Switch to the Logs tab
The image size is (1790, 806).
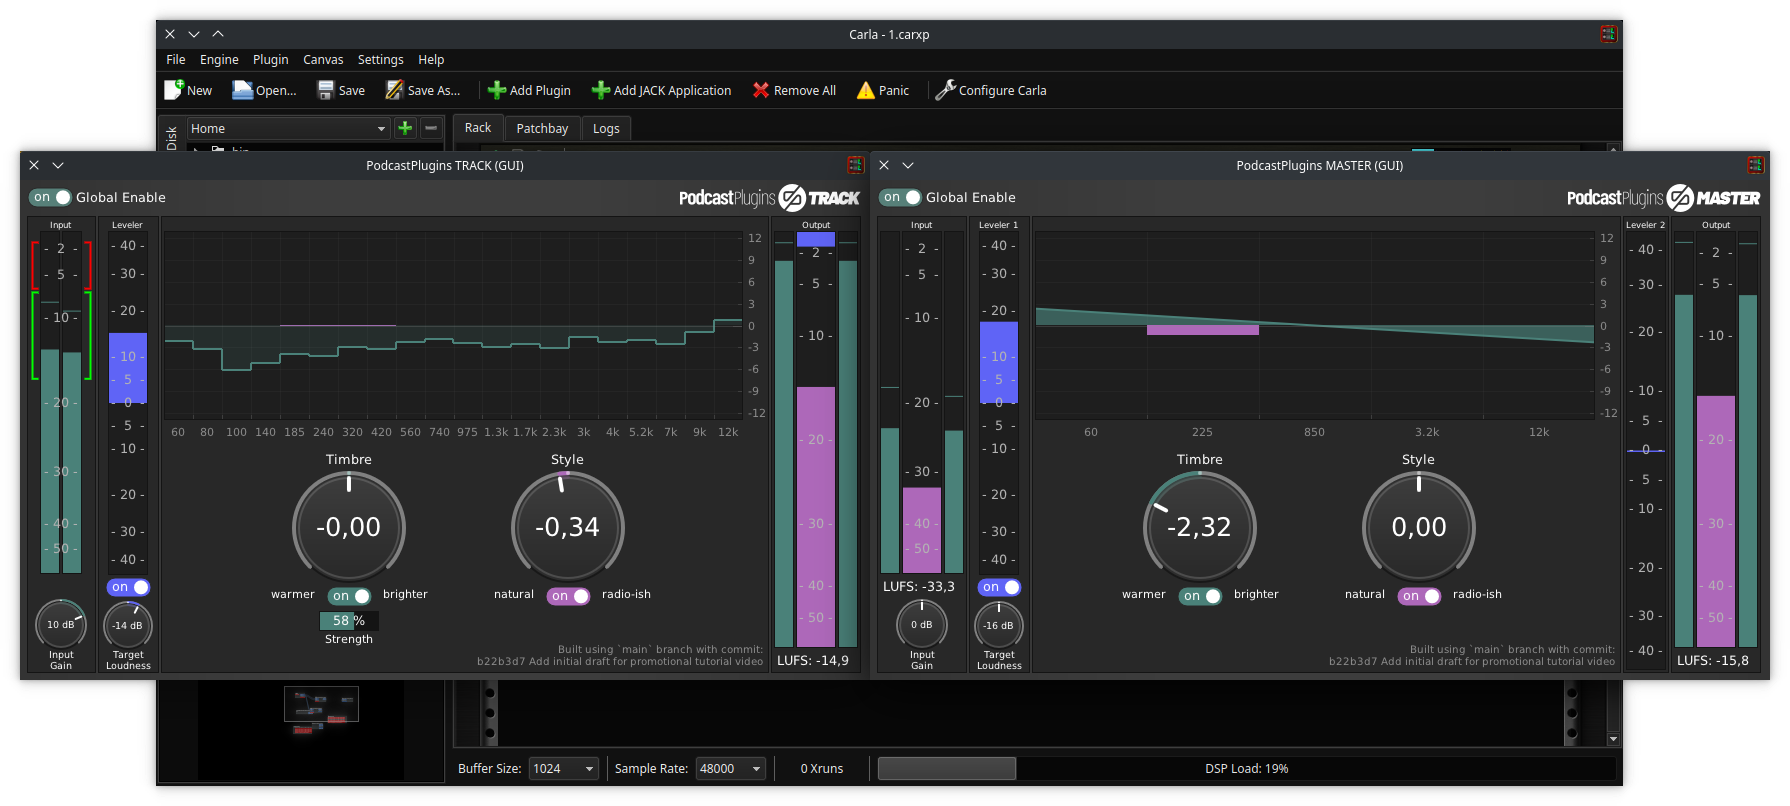pos(606,129)
